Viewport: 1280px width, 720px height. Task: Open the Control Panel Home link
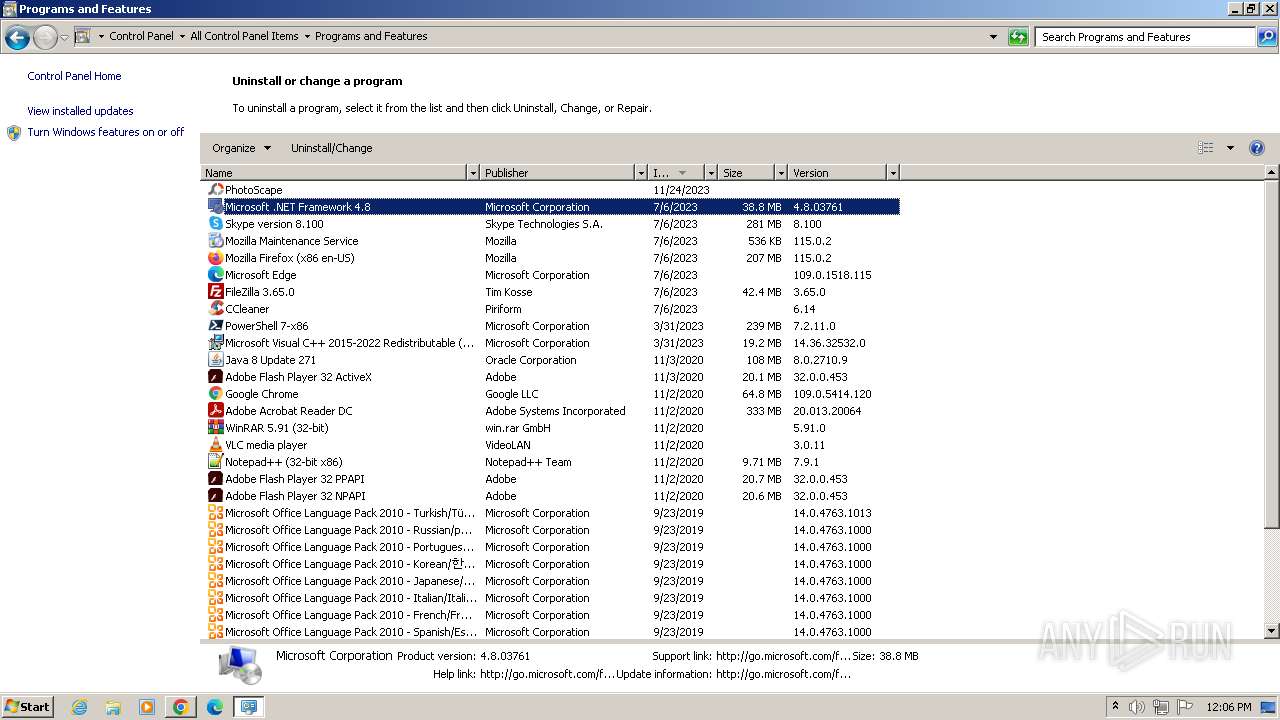point(74,76)
